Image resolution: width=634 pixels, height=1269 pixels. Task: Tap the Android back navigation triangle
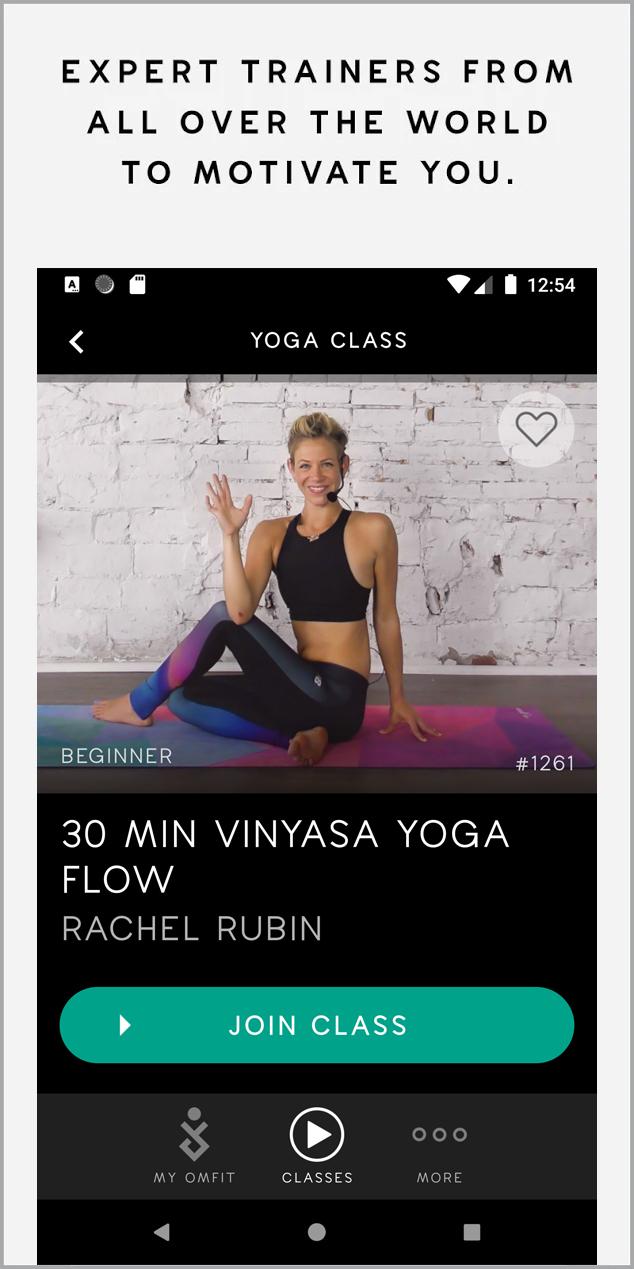click(161, 1232)
